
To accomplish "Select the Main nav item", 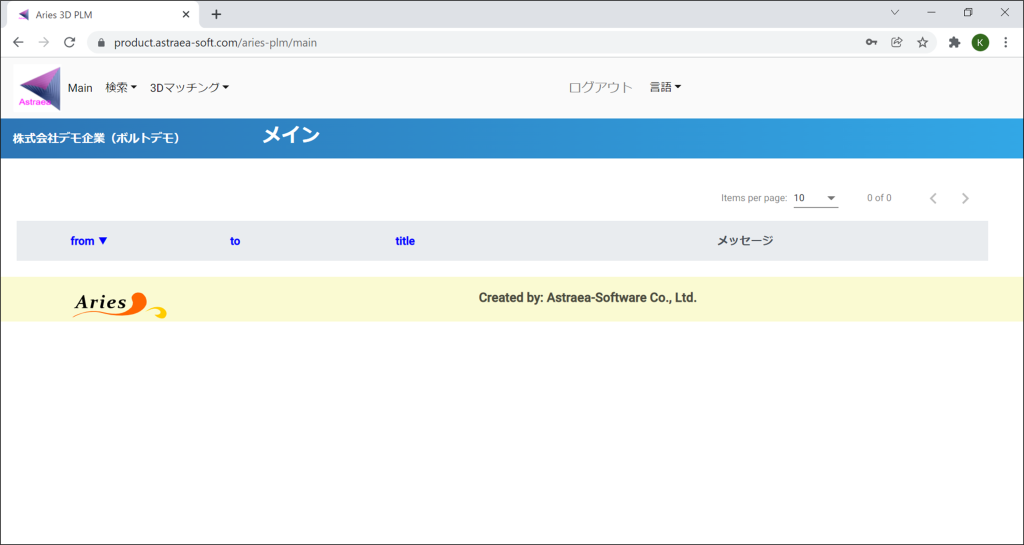I will [x=80, y=88].
